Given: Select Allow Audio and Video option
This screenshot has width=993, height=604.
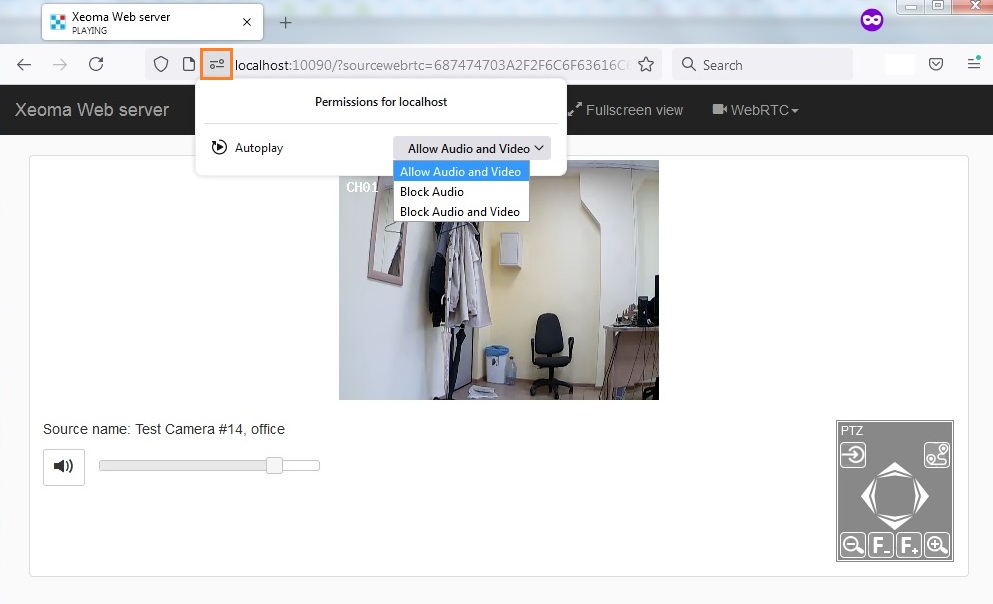Looking at the screenshot, I should pyautogui.click(x=461, y=172).
